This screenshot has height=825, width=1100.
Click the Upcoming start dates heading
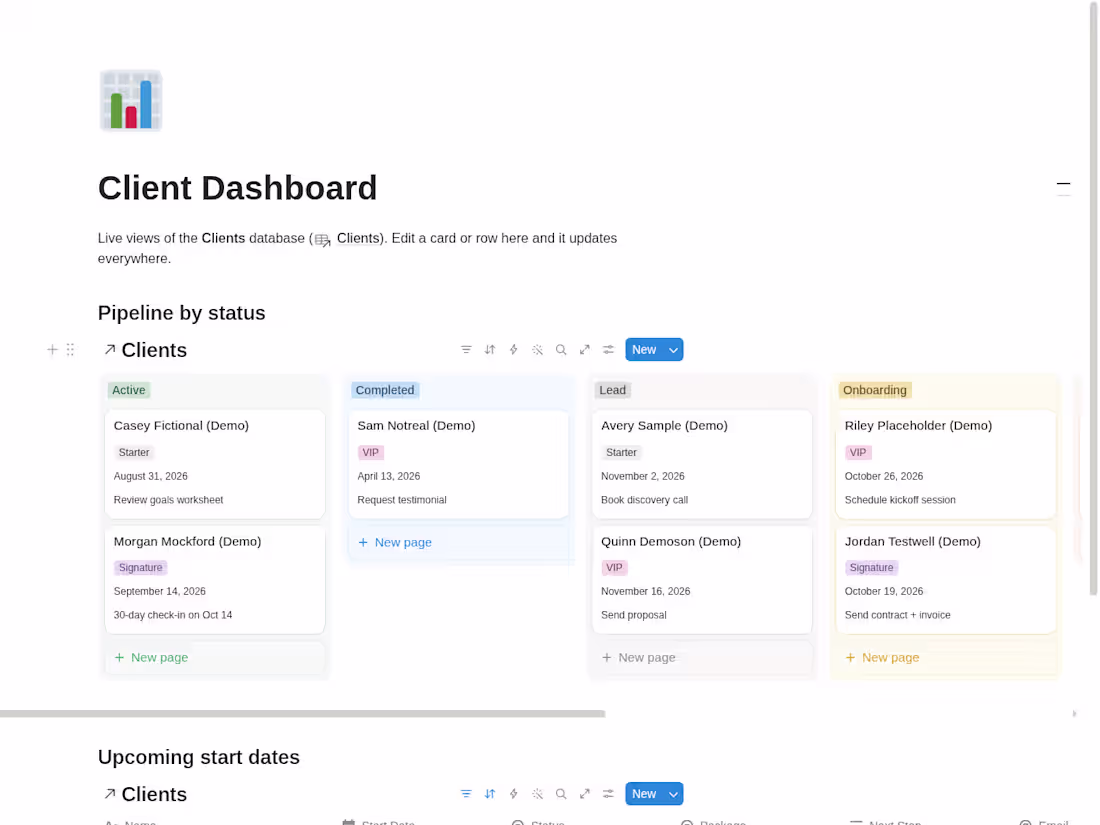pyautogui.click(x=199, y=757)
